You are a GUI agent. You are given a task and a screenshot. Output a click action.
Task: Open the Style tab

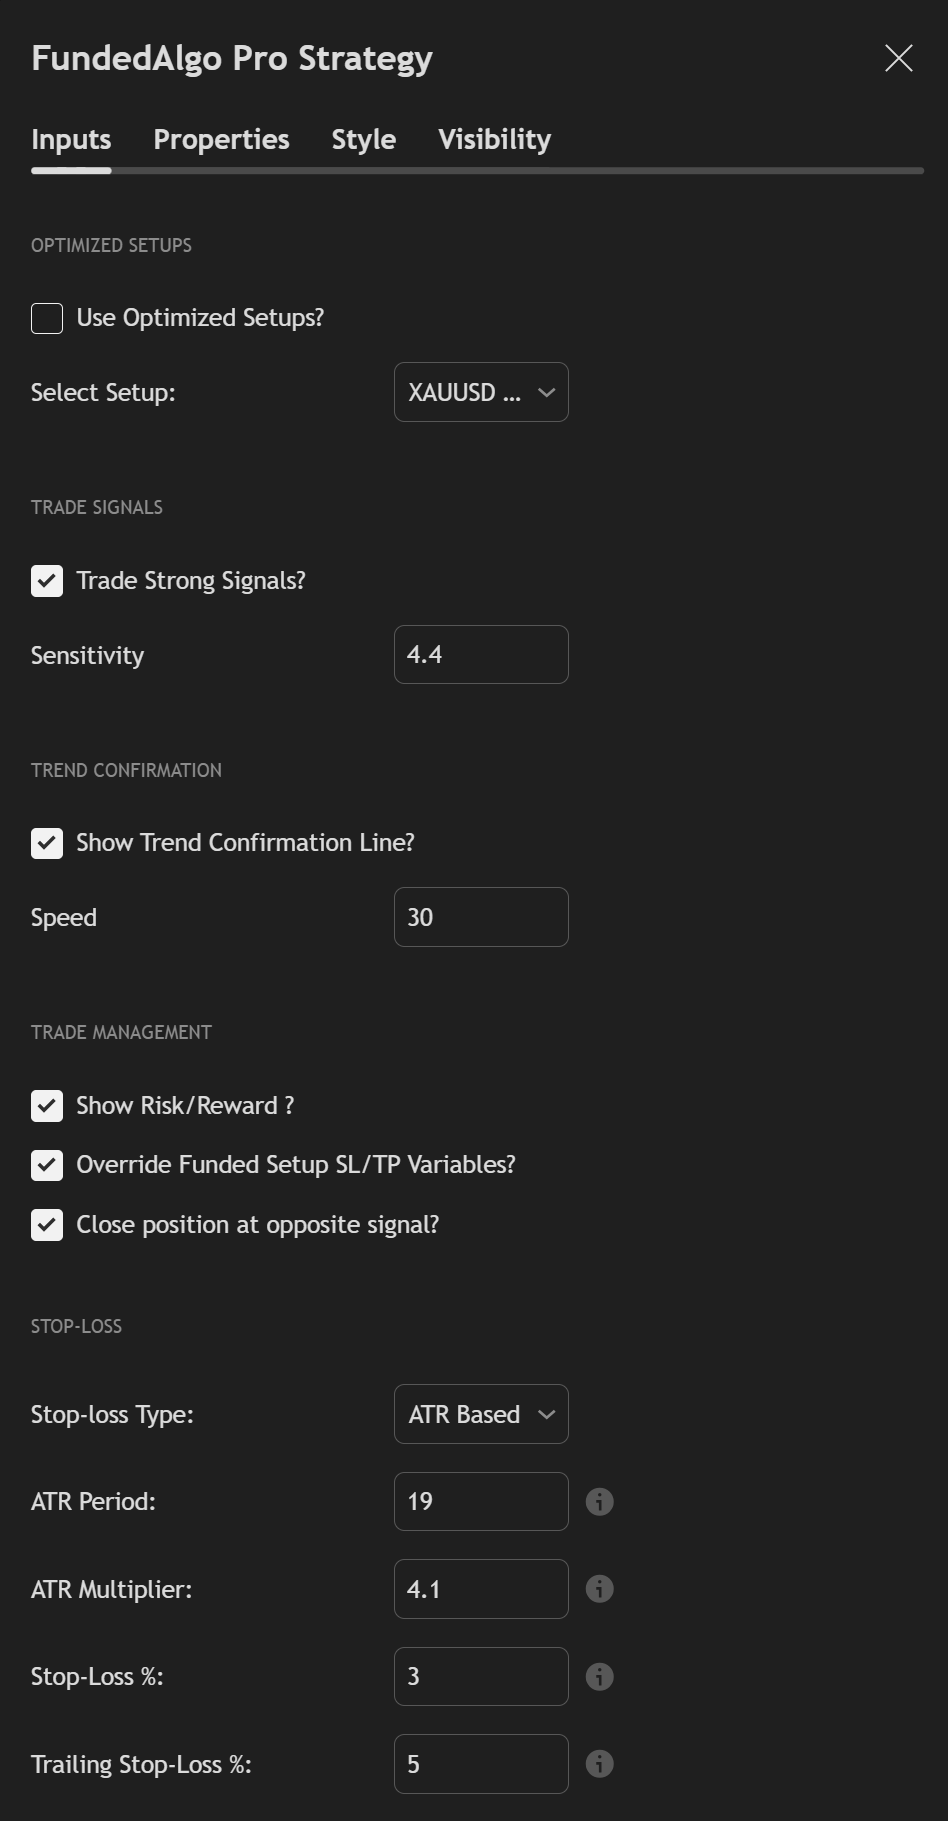(x=363, y=140)
